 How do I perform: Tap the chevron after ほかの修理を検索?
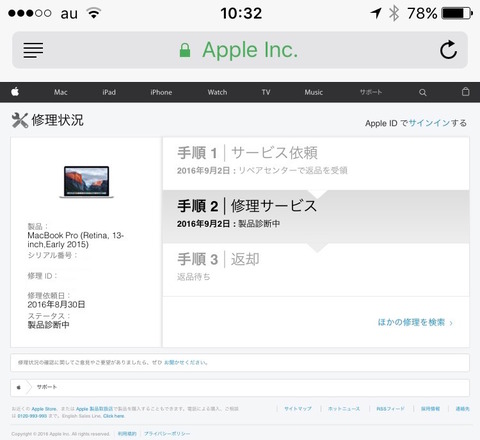451,323
